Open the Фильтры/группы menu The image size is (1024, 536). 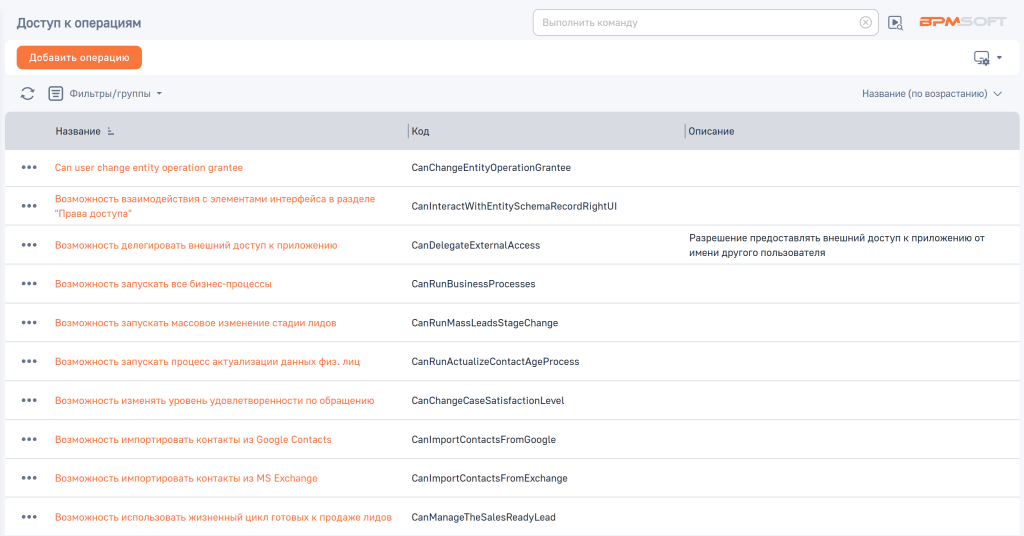[x=116, y=93]
